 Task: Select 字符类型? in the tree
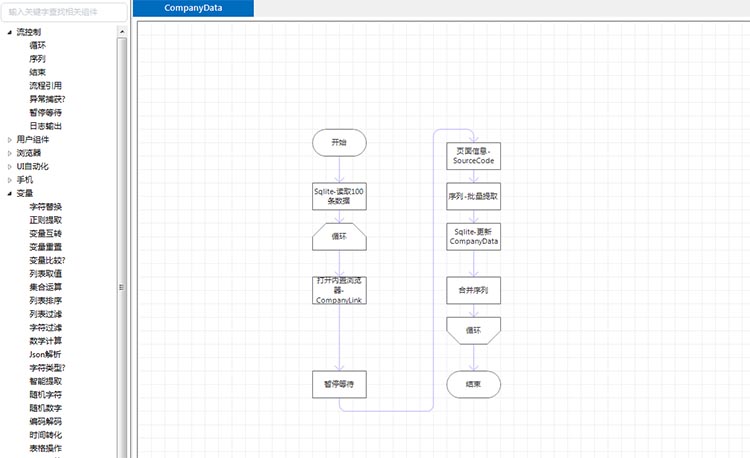click(x=47, y=368)
